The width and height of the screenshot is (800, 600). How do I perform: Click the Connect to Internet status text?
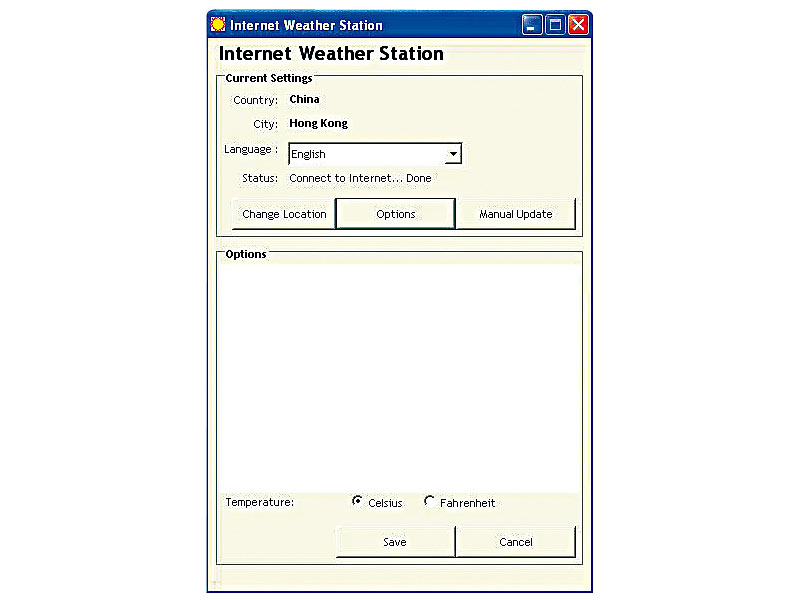(360, 178)
